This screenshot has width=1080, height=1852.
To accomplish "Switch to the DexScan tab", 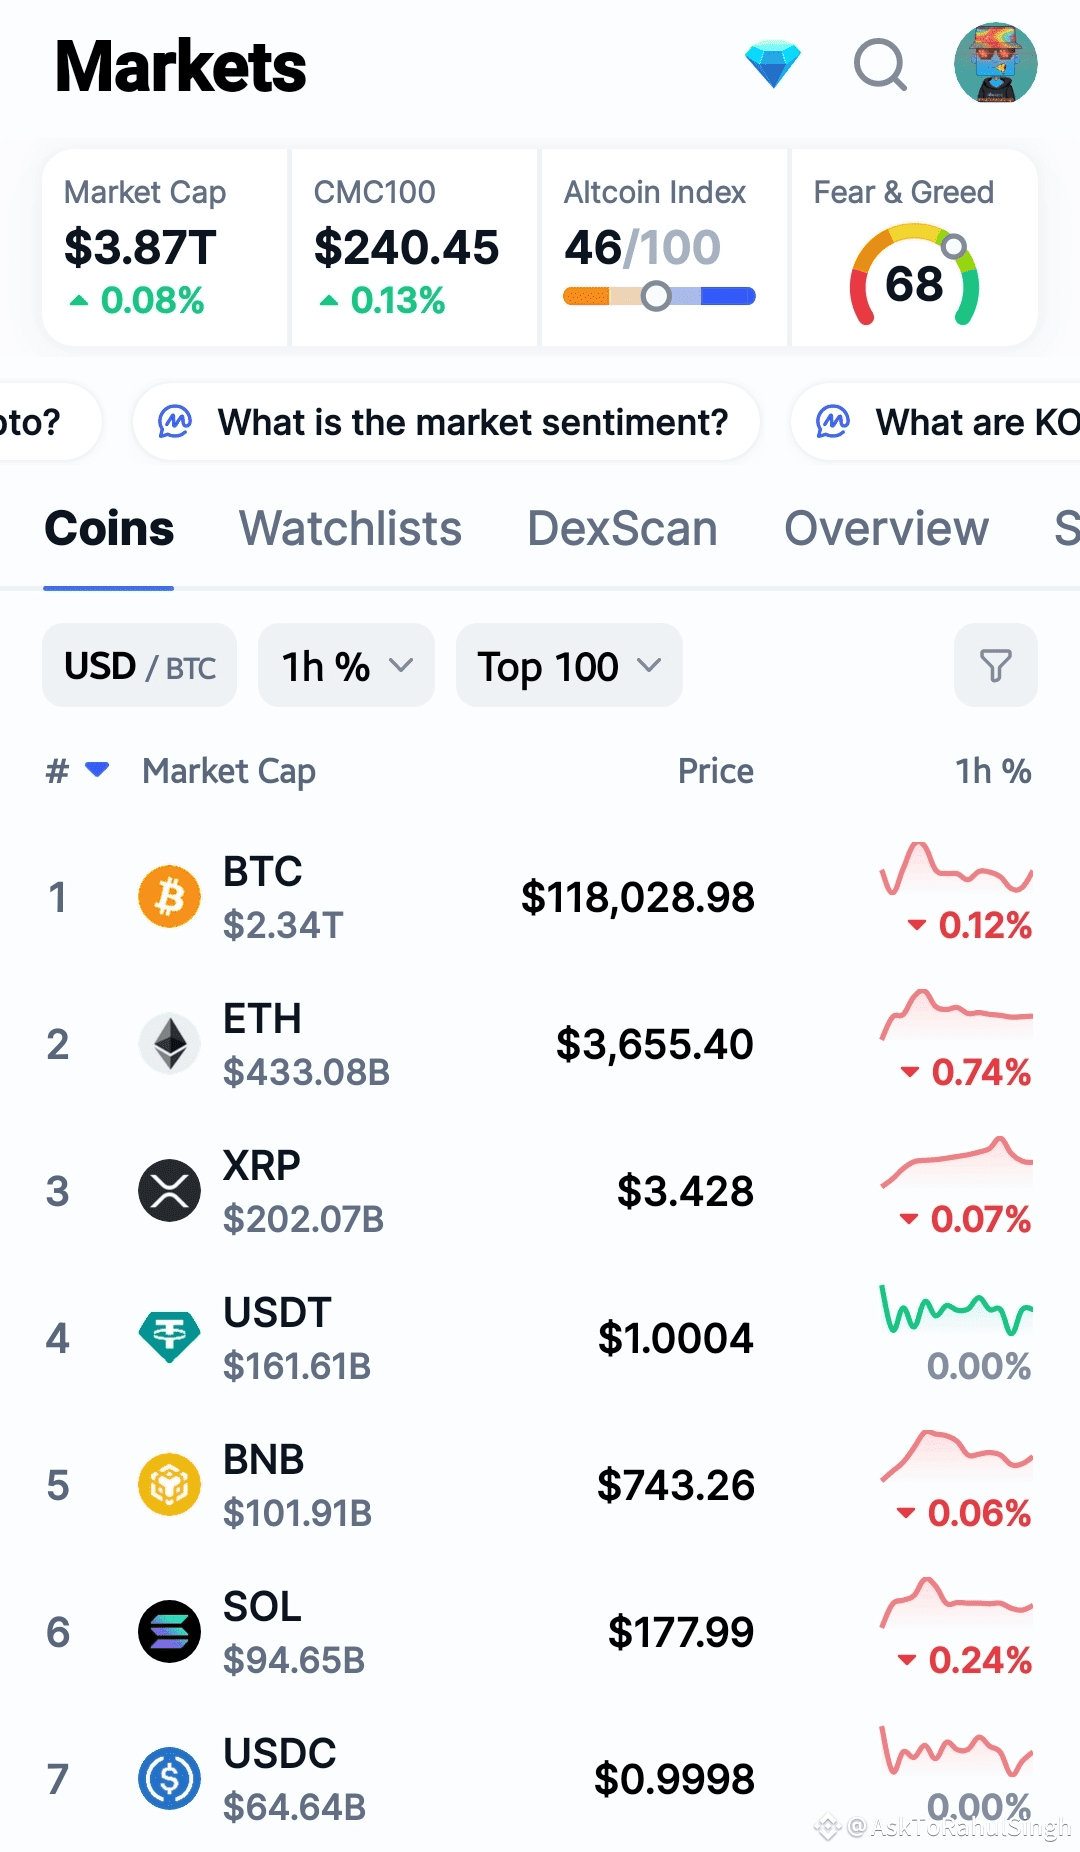I will tap(622, 528).
